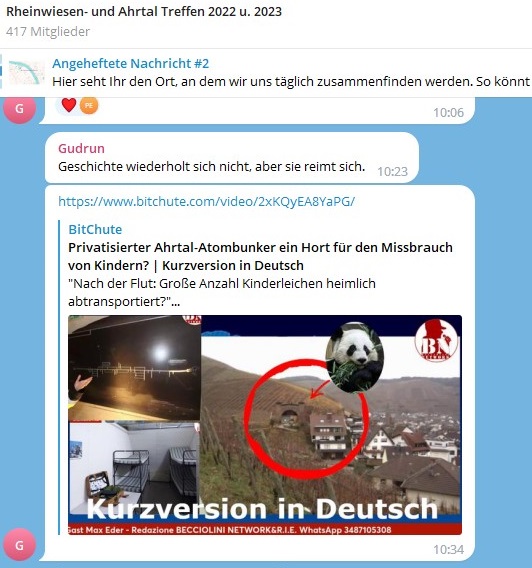Open the BitChute site name in preview

(x=95, y=229)
